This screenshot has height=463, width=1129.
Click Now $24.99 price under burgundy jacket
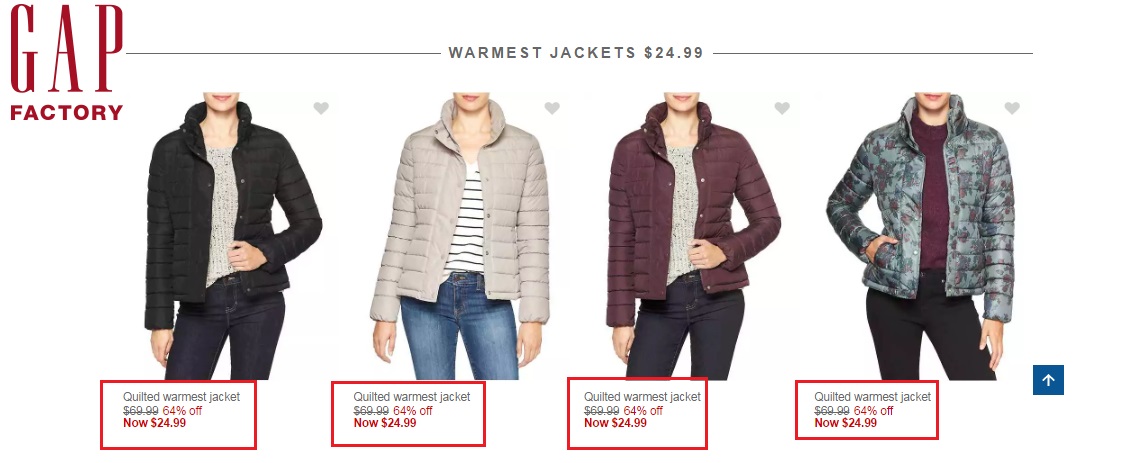tap(616, 423)
